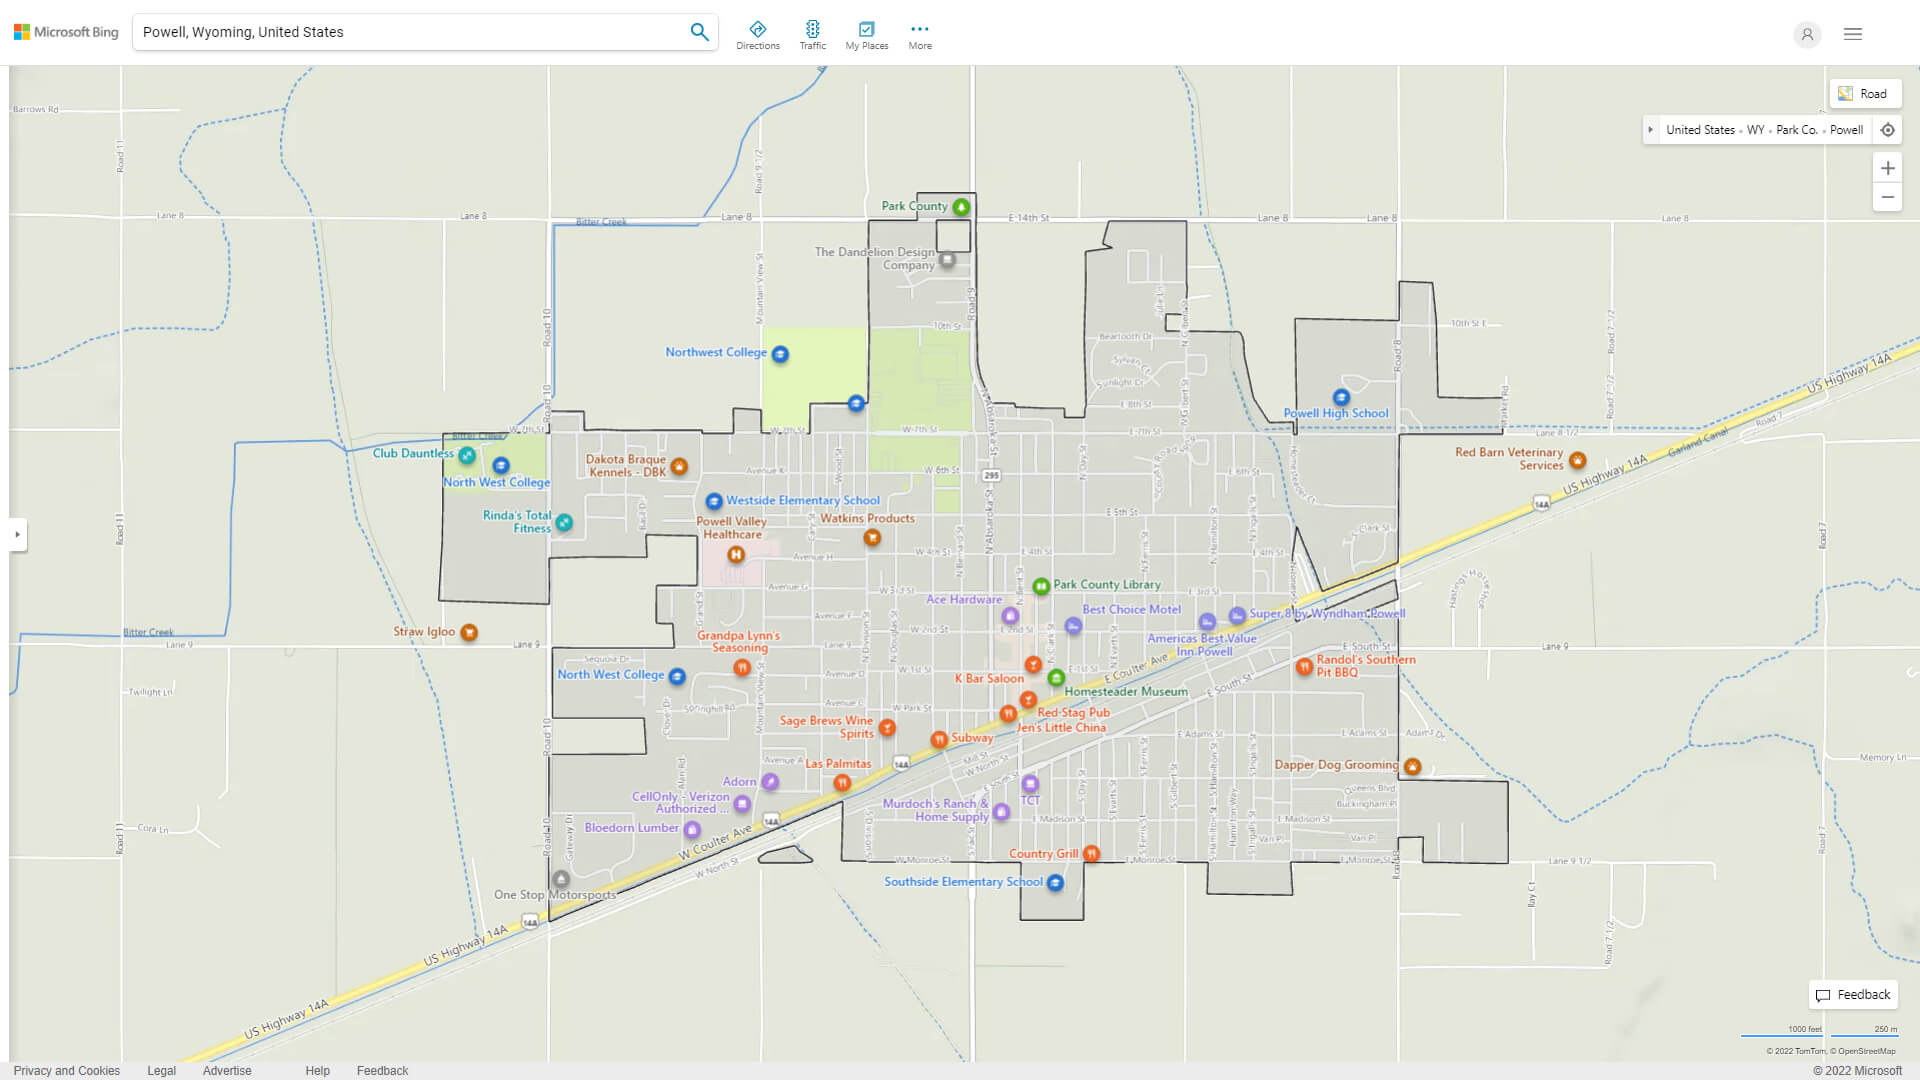Expand the collapsed left side panel

(16, 536)
